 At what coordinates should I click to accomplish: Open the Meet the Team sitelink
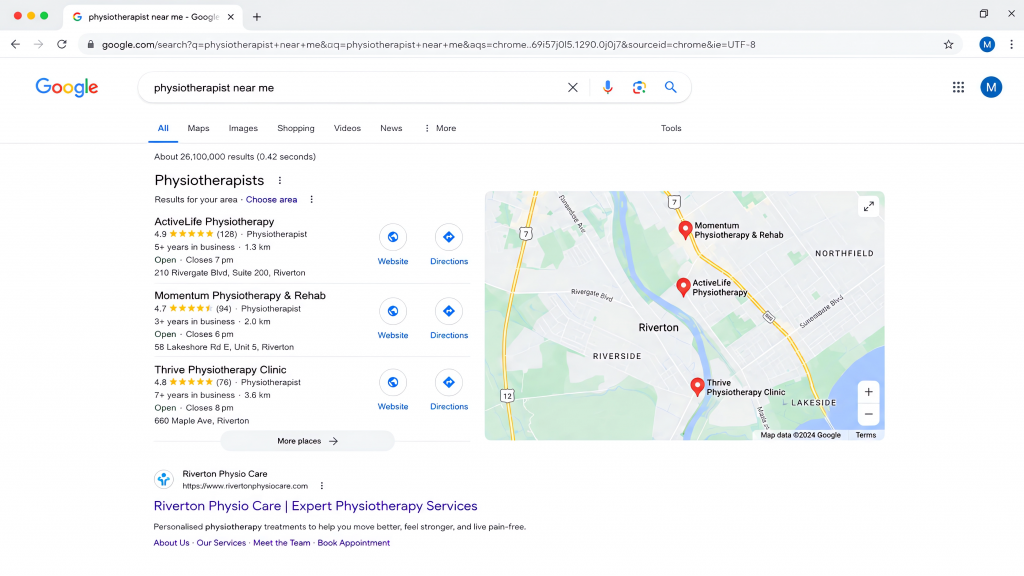[281, 543]
